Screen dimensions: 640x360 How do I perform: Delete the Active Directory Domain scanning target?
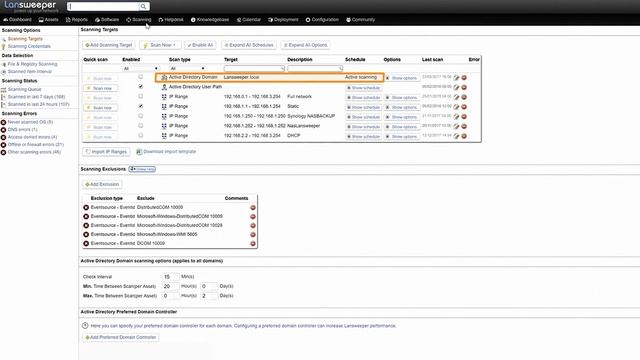pos(464,78)
